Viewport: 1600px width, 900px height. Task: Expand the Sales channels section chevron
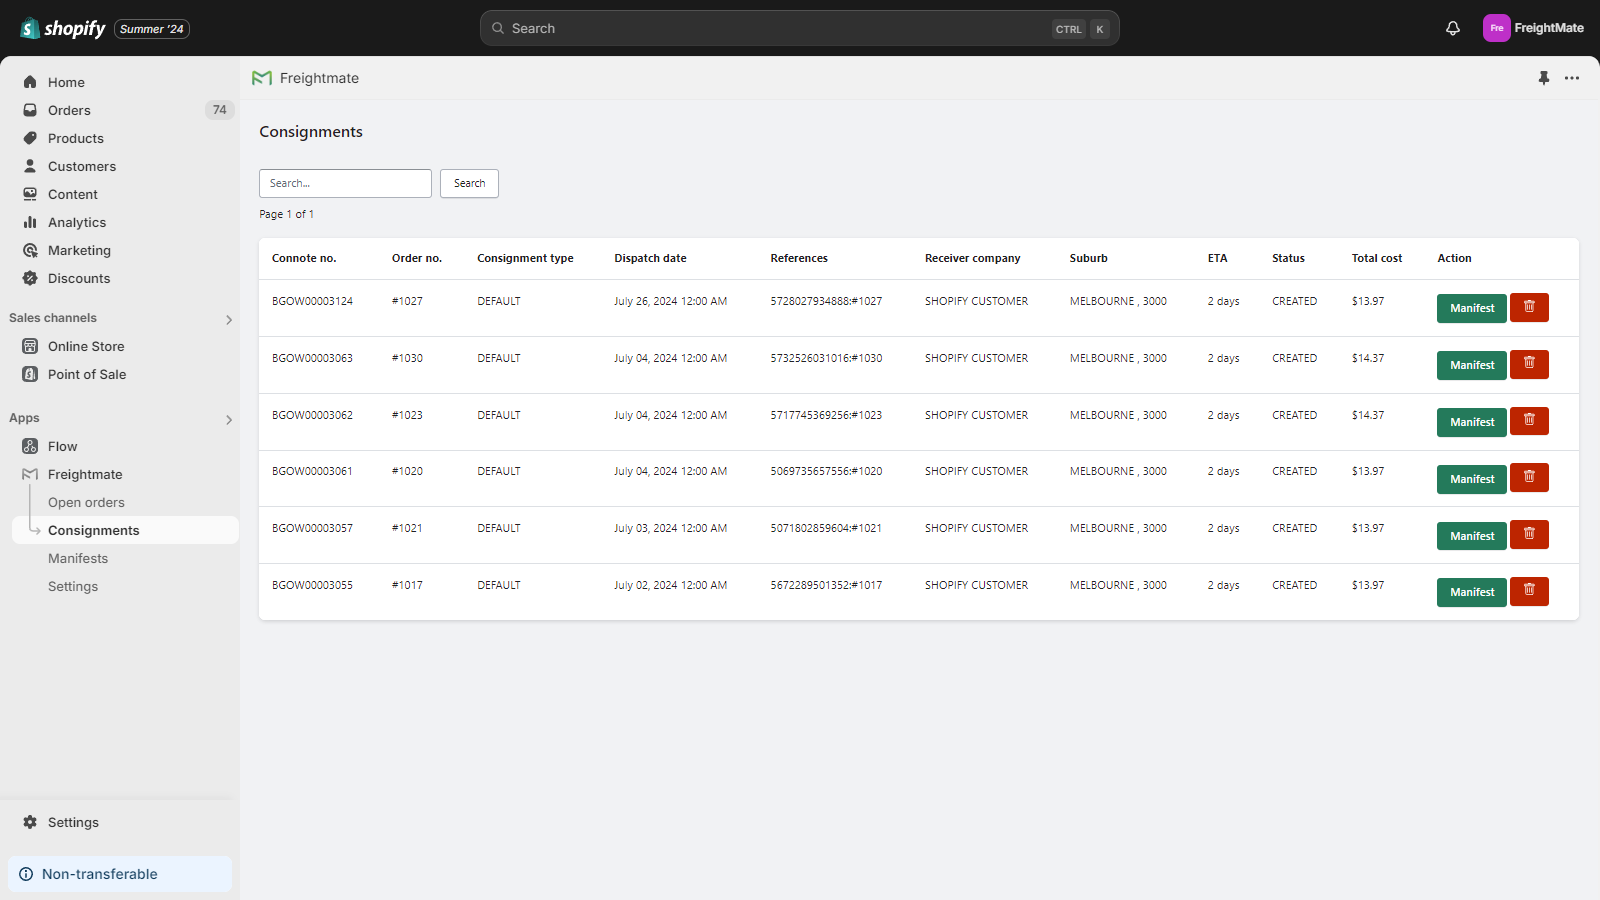[229, 319]
